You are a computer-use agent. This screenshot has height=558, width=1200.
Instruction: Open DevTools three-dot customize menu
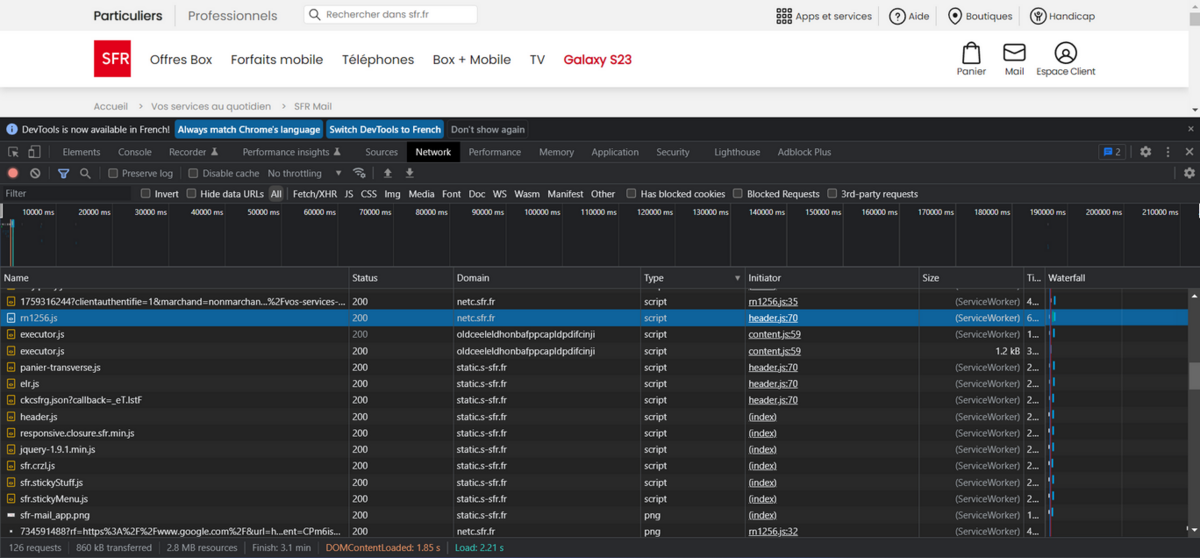tap(1168, 152)
